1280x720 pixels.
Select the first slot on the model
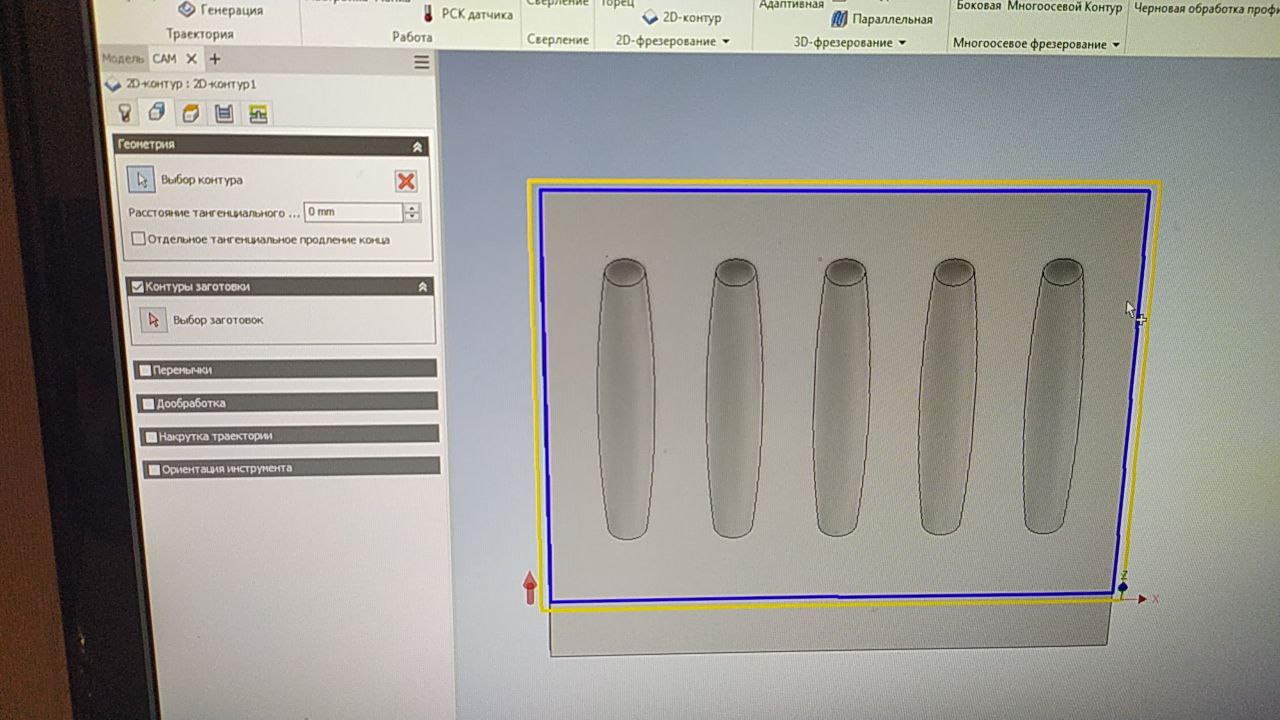pos(625,398)
